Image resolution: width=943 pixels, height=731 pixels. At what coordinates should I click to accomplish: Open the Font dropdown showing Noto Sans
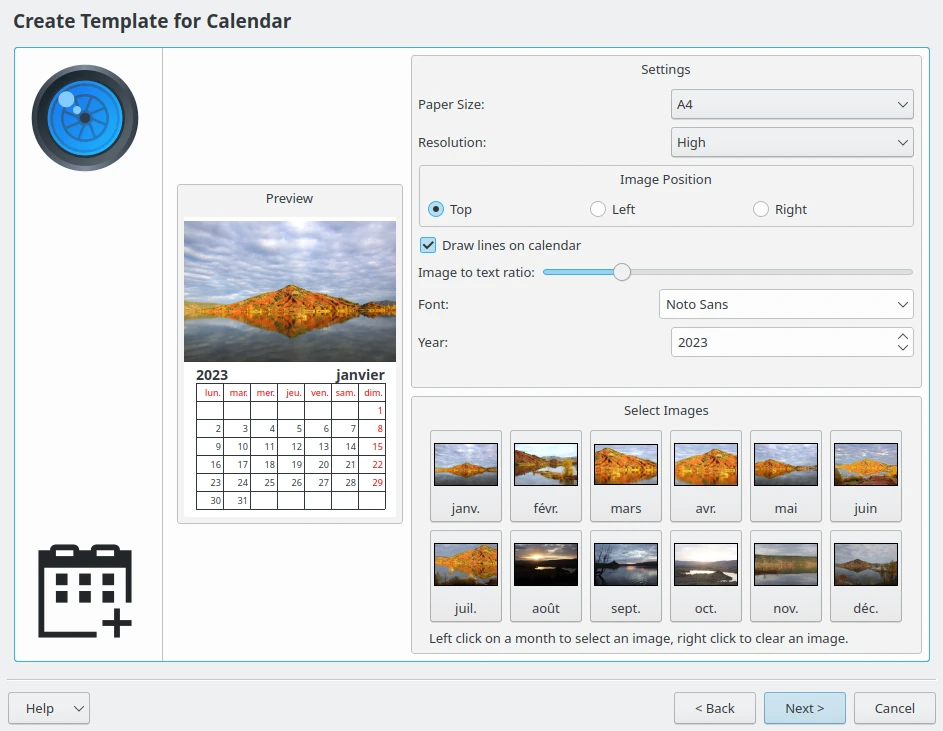786,304
